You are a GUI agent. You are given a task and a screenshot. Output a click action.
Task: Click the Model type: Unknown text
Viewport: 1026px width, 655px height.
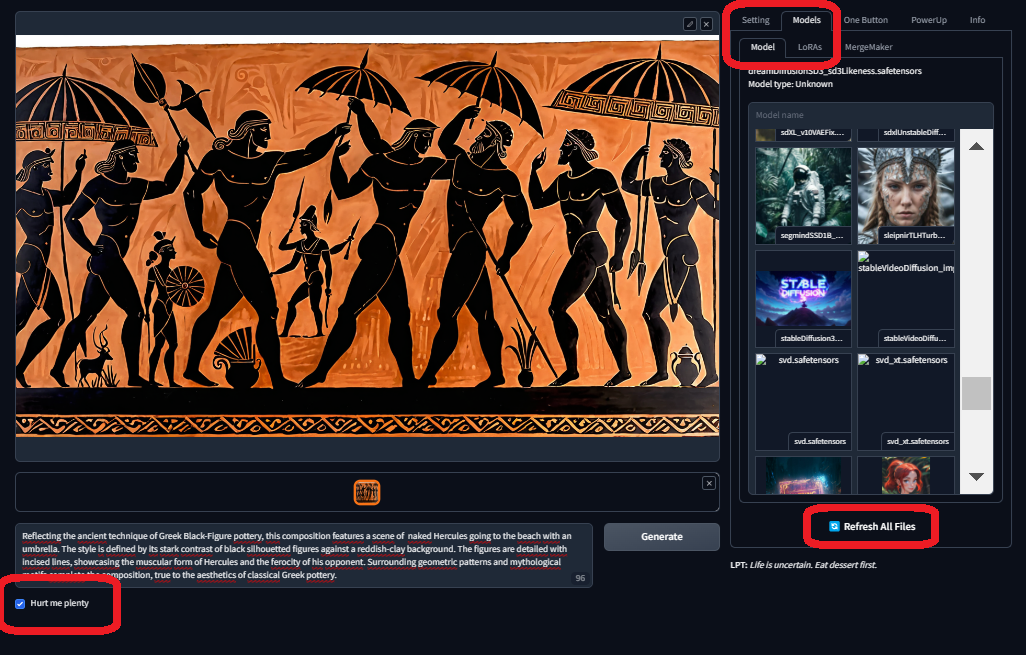790,84
